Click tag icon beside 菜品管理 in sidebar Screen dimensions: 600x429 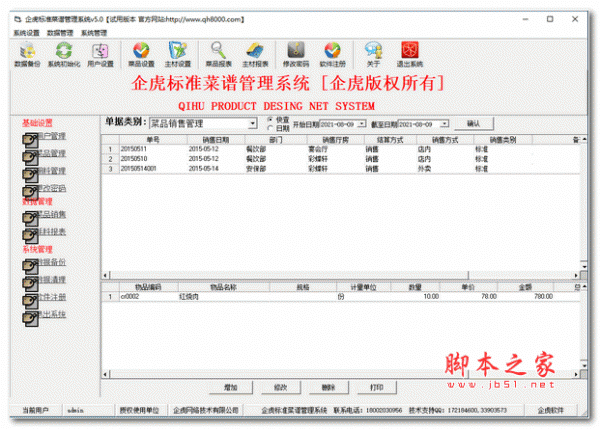point(30,158)
